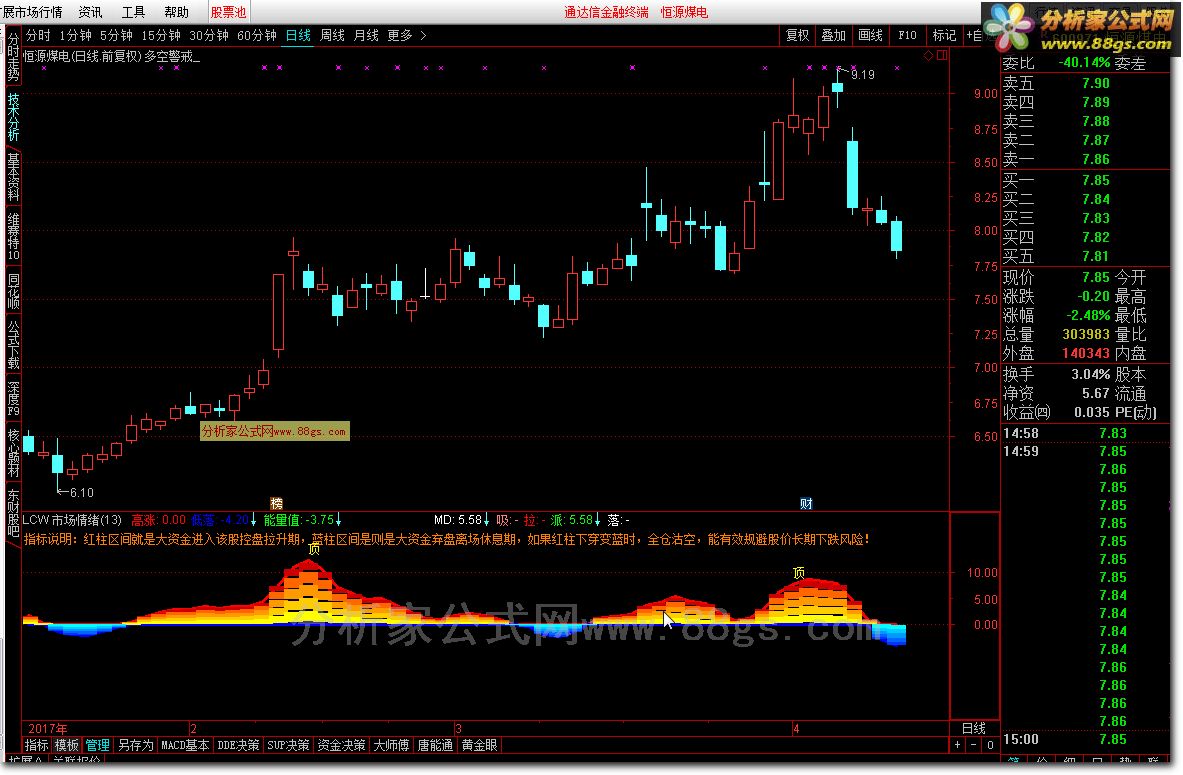Click the 换手 3.04% value
Image resolution: width=1183 pixels, height=775 pixels.
pos(1090,374)
